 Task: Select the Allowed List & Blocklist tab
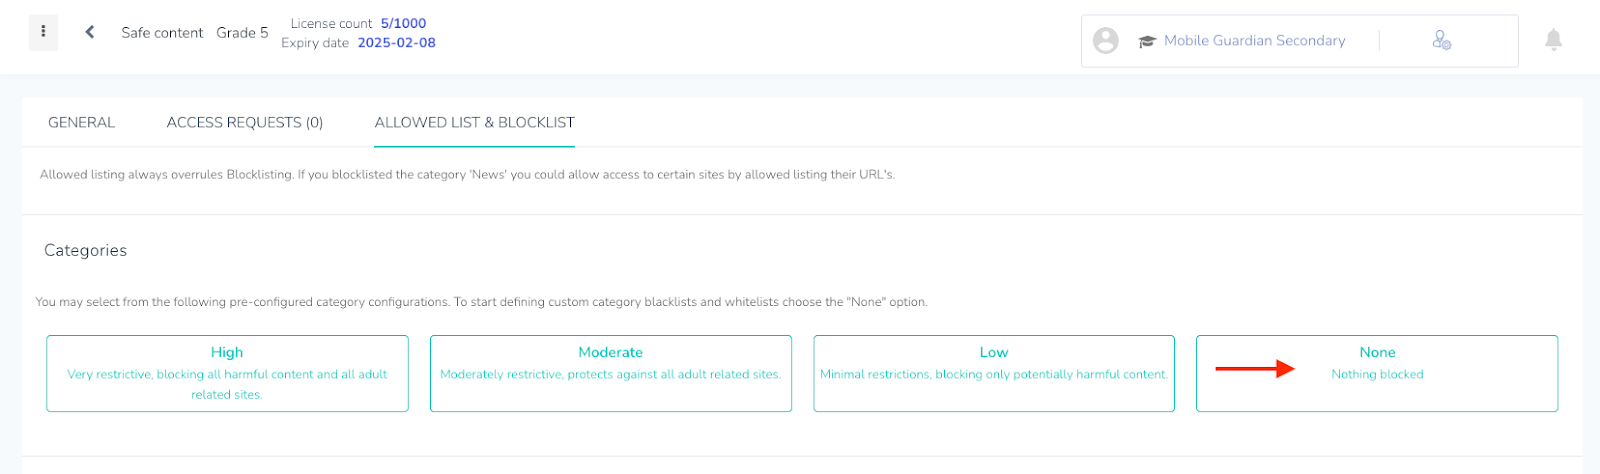(475, 122)
